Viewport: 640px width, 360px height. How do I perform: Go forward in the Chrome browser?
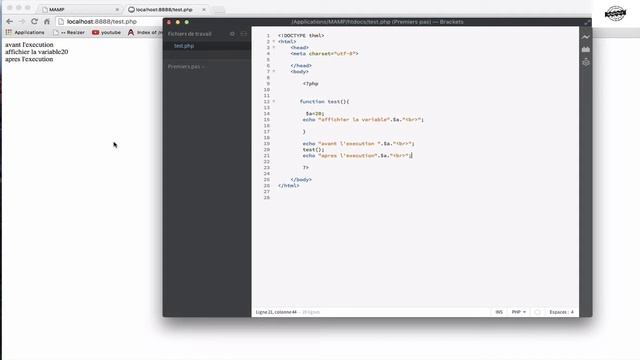(22, 21)
